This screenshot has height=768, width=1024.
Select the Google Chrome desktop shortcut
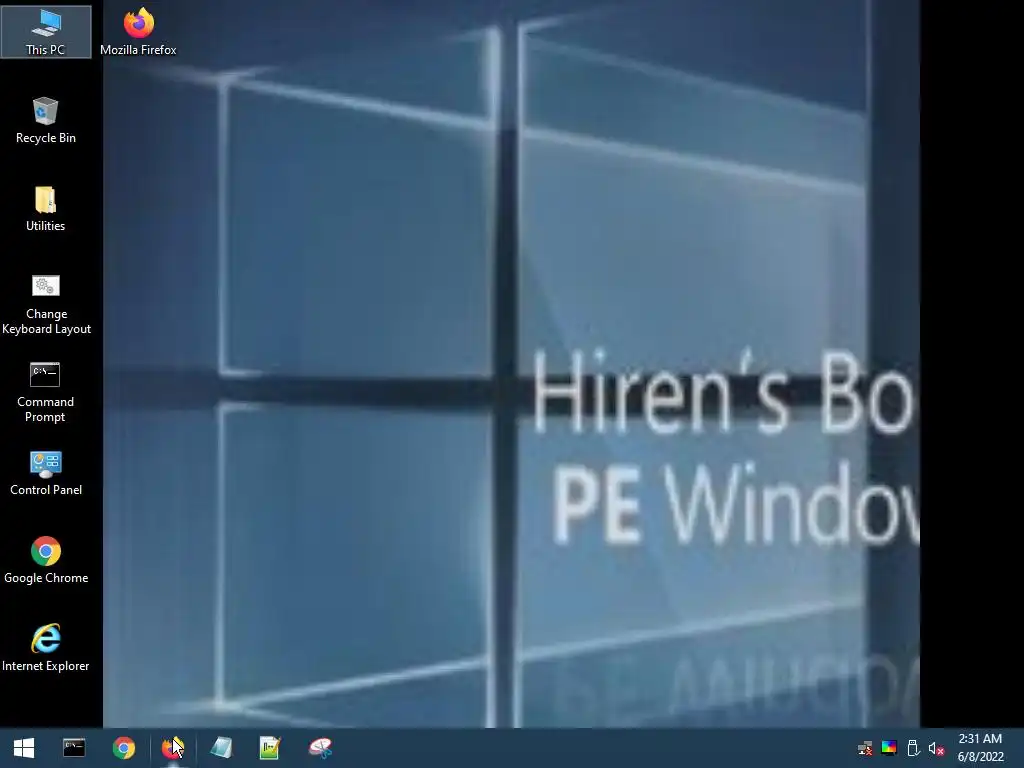(46, 560)
